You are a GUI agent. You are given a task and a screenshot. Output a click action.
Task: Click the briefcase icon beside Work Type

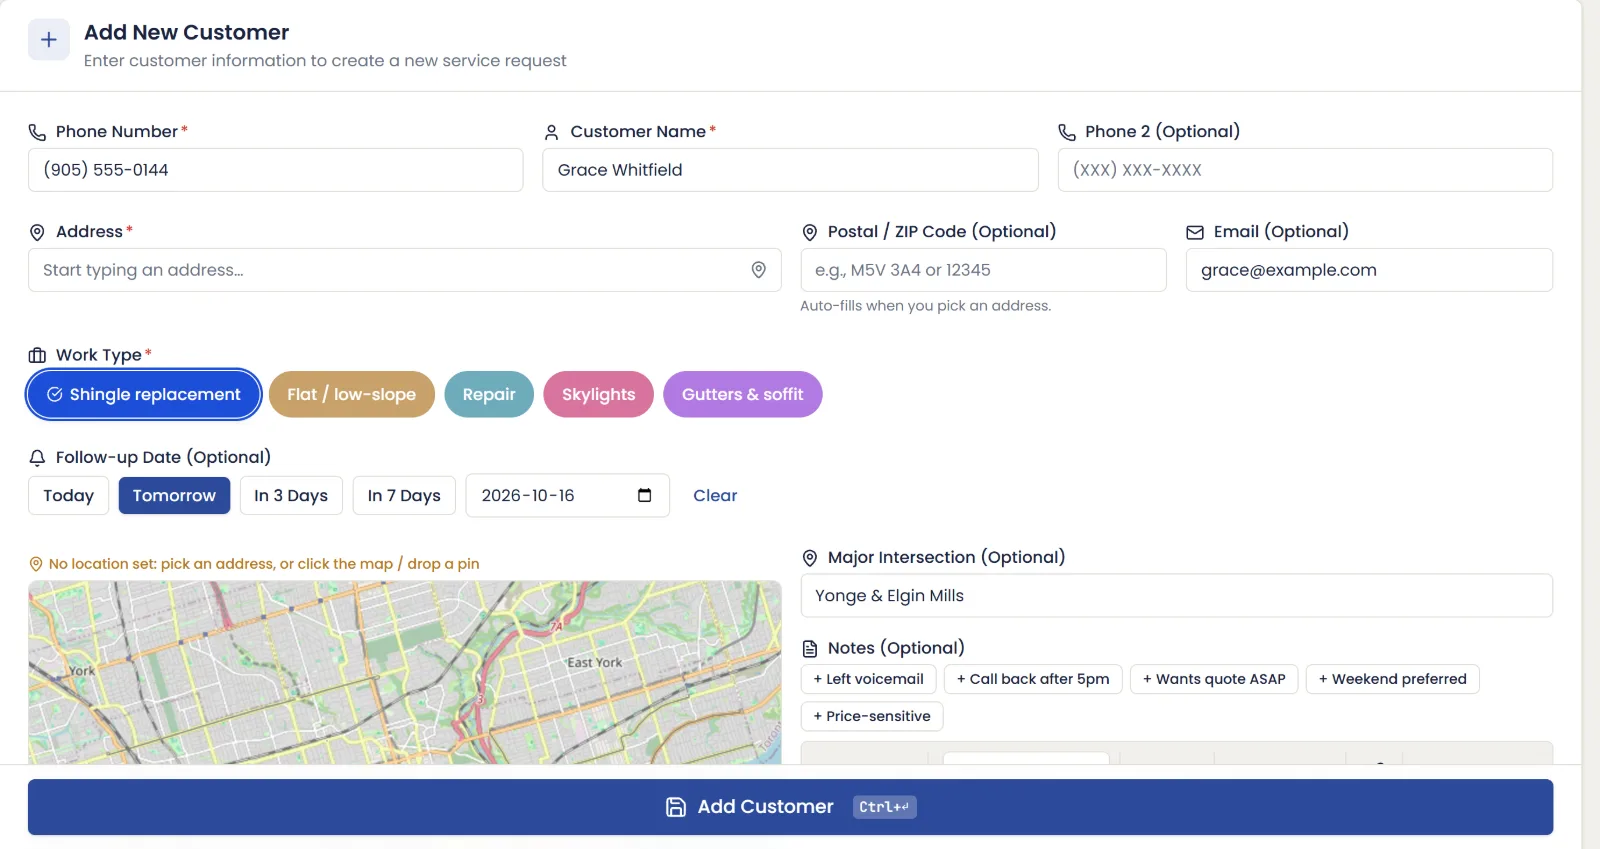37,355
